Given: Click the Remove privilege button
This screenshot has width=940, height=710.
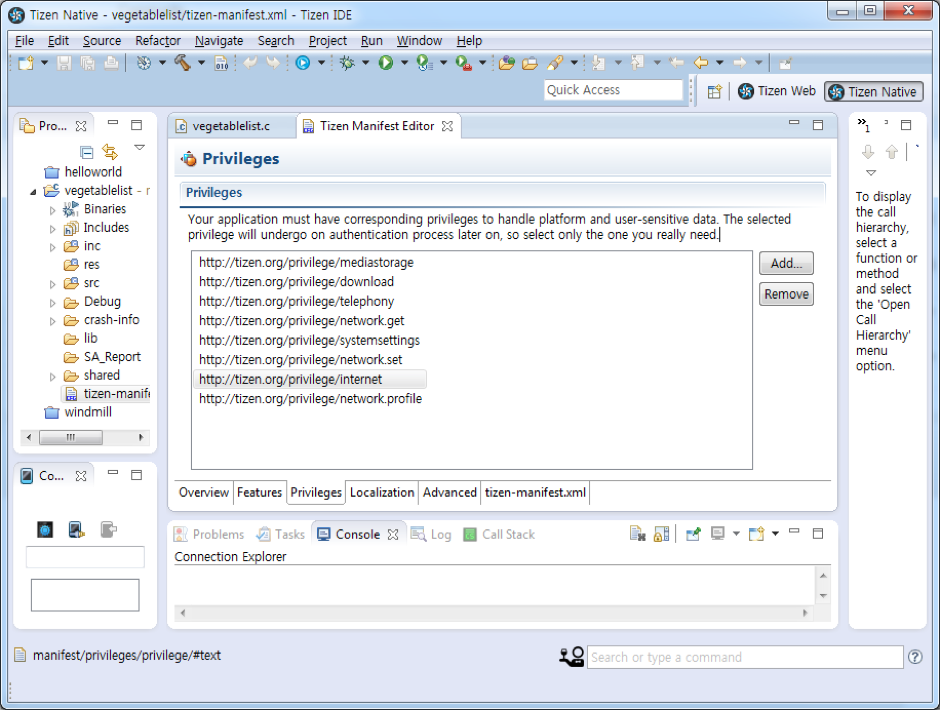Looking at the screenshot, I should pos(786,294).
